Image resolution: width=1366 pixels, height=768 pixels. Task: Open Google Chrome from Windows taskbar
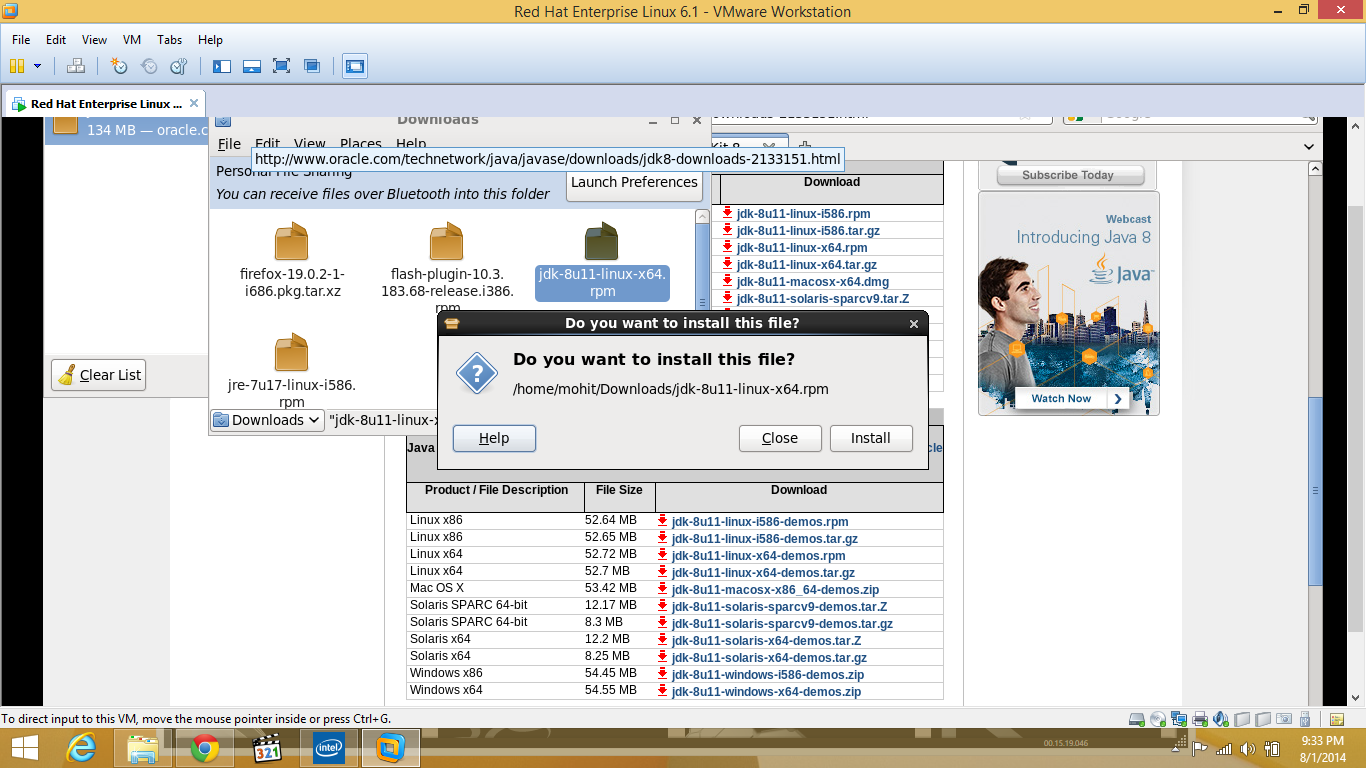205,747
